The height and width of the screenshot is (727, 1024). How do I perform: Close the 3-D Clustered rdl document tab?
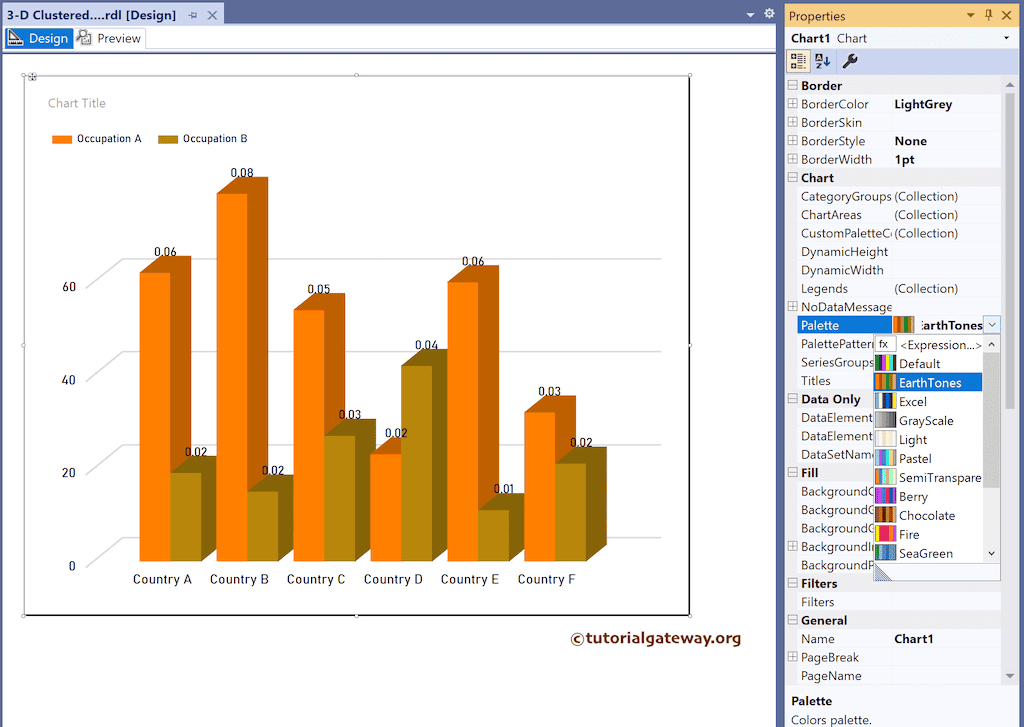pyautogui.click(x=212, y=15)
